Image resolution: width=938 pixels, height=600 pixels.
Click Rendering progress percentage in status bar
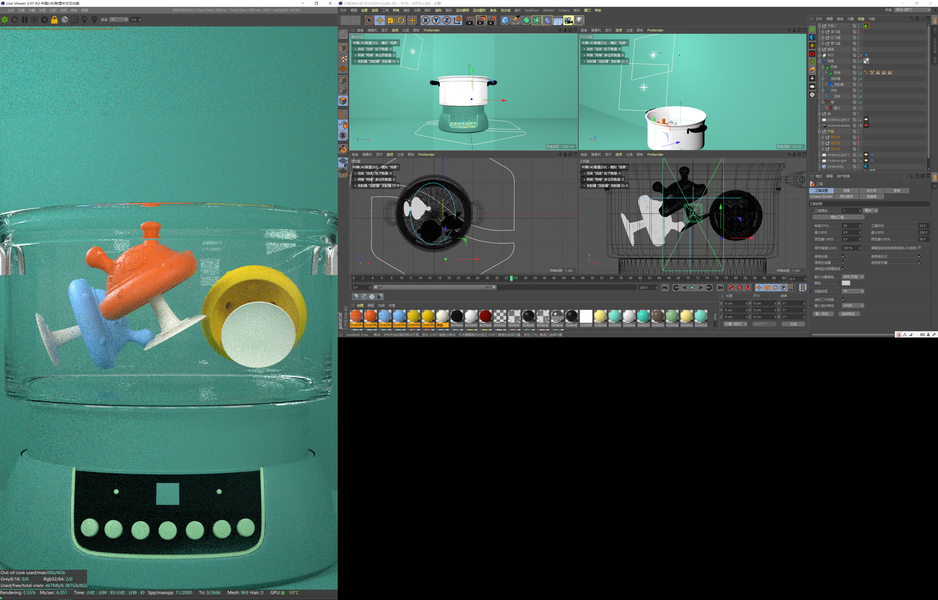point(29,593)
